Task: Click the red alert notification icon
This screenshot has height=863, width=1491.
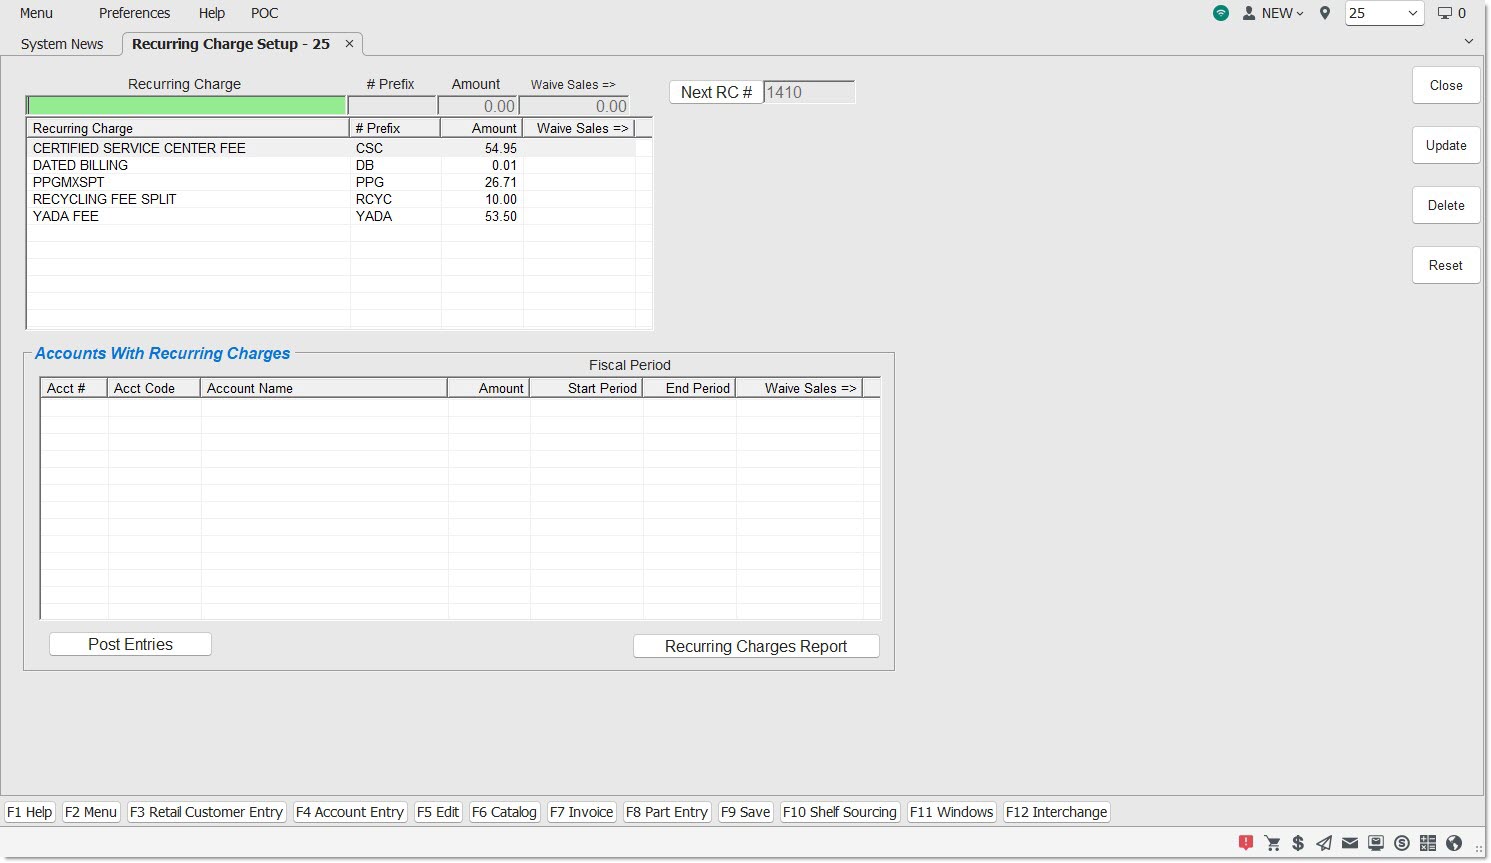Action: coord(1246,843)
